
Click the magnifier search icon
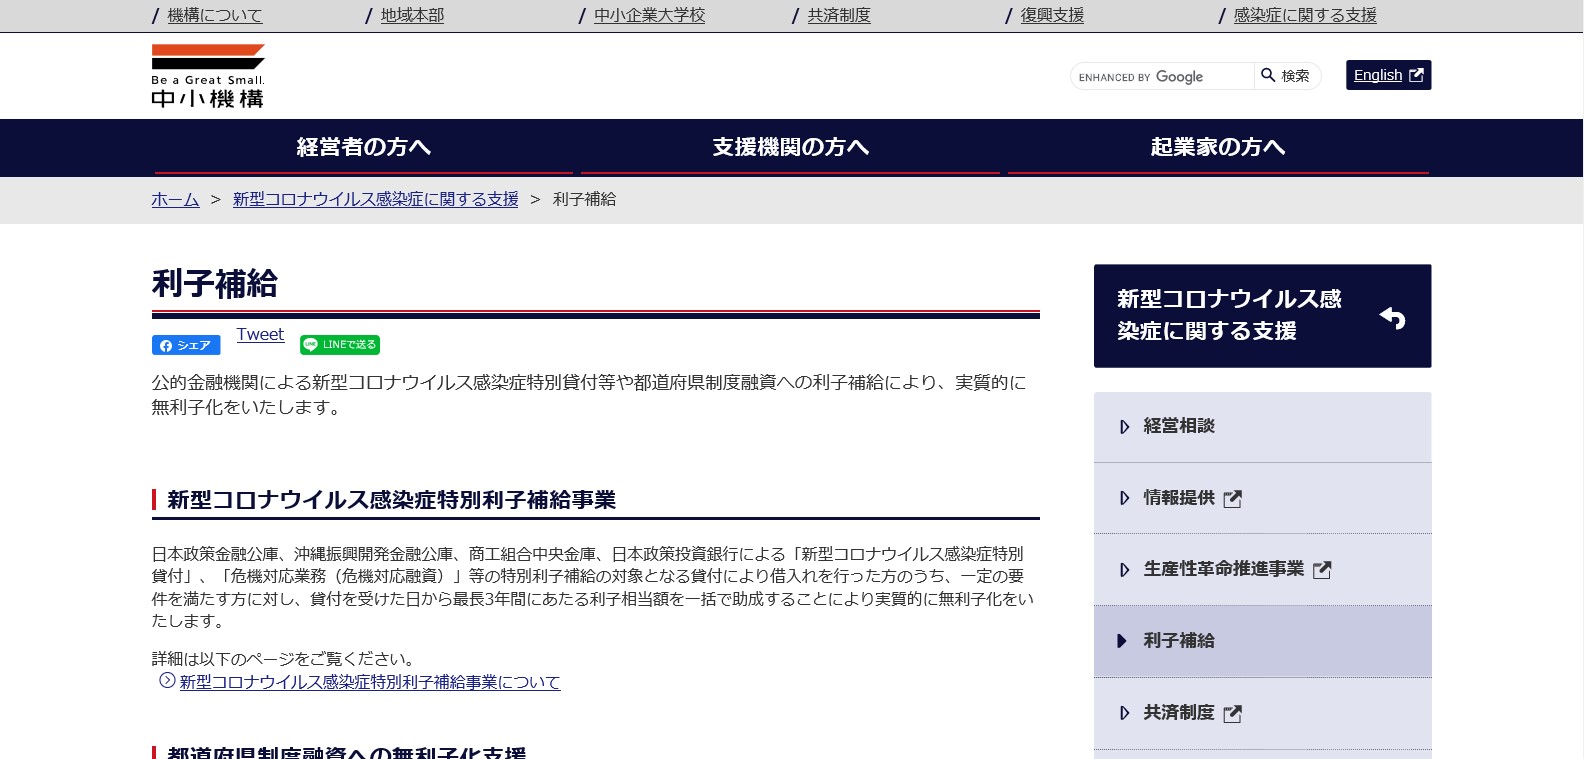click(1268, 76)
